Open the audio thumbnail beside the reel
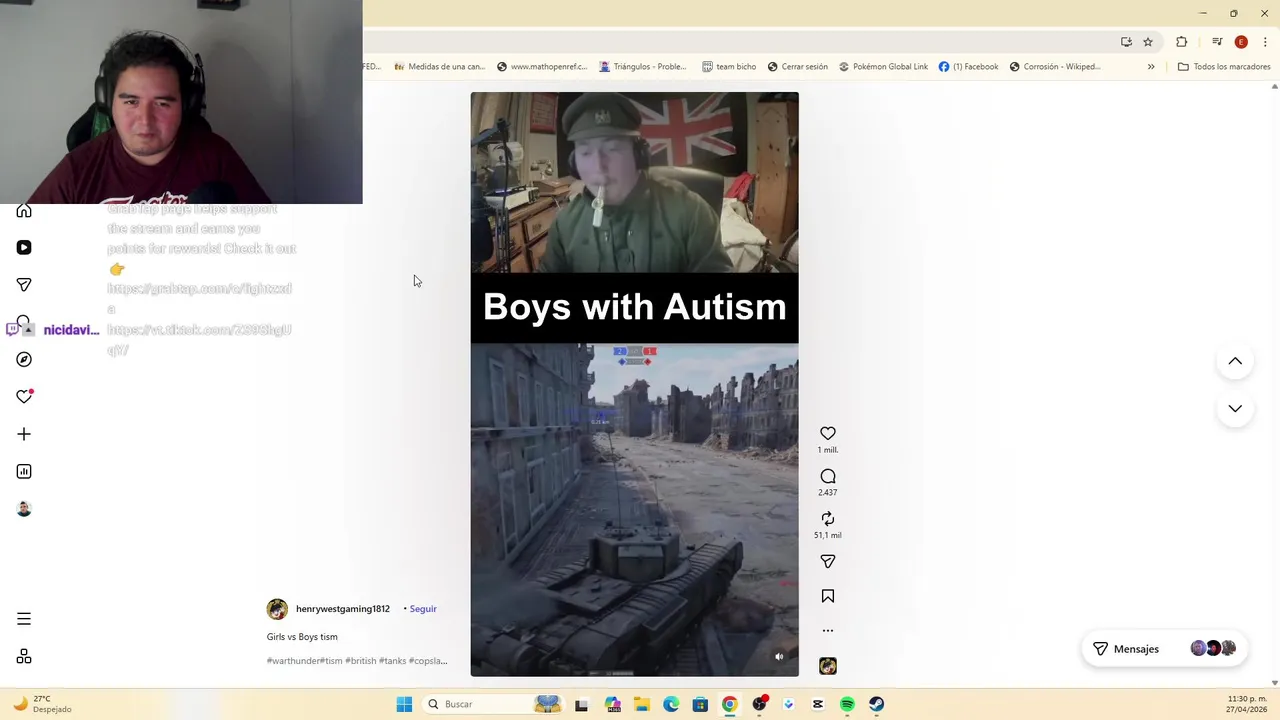 coord(828,666)
